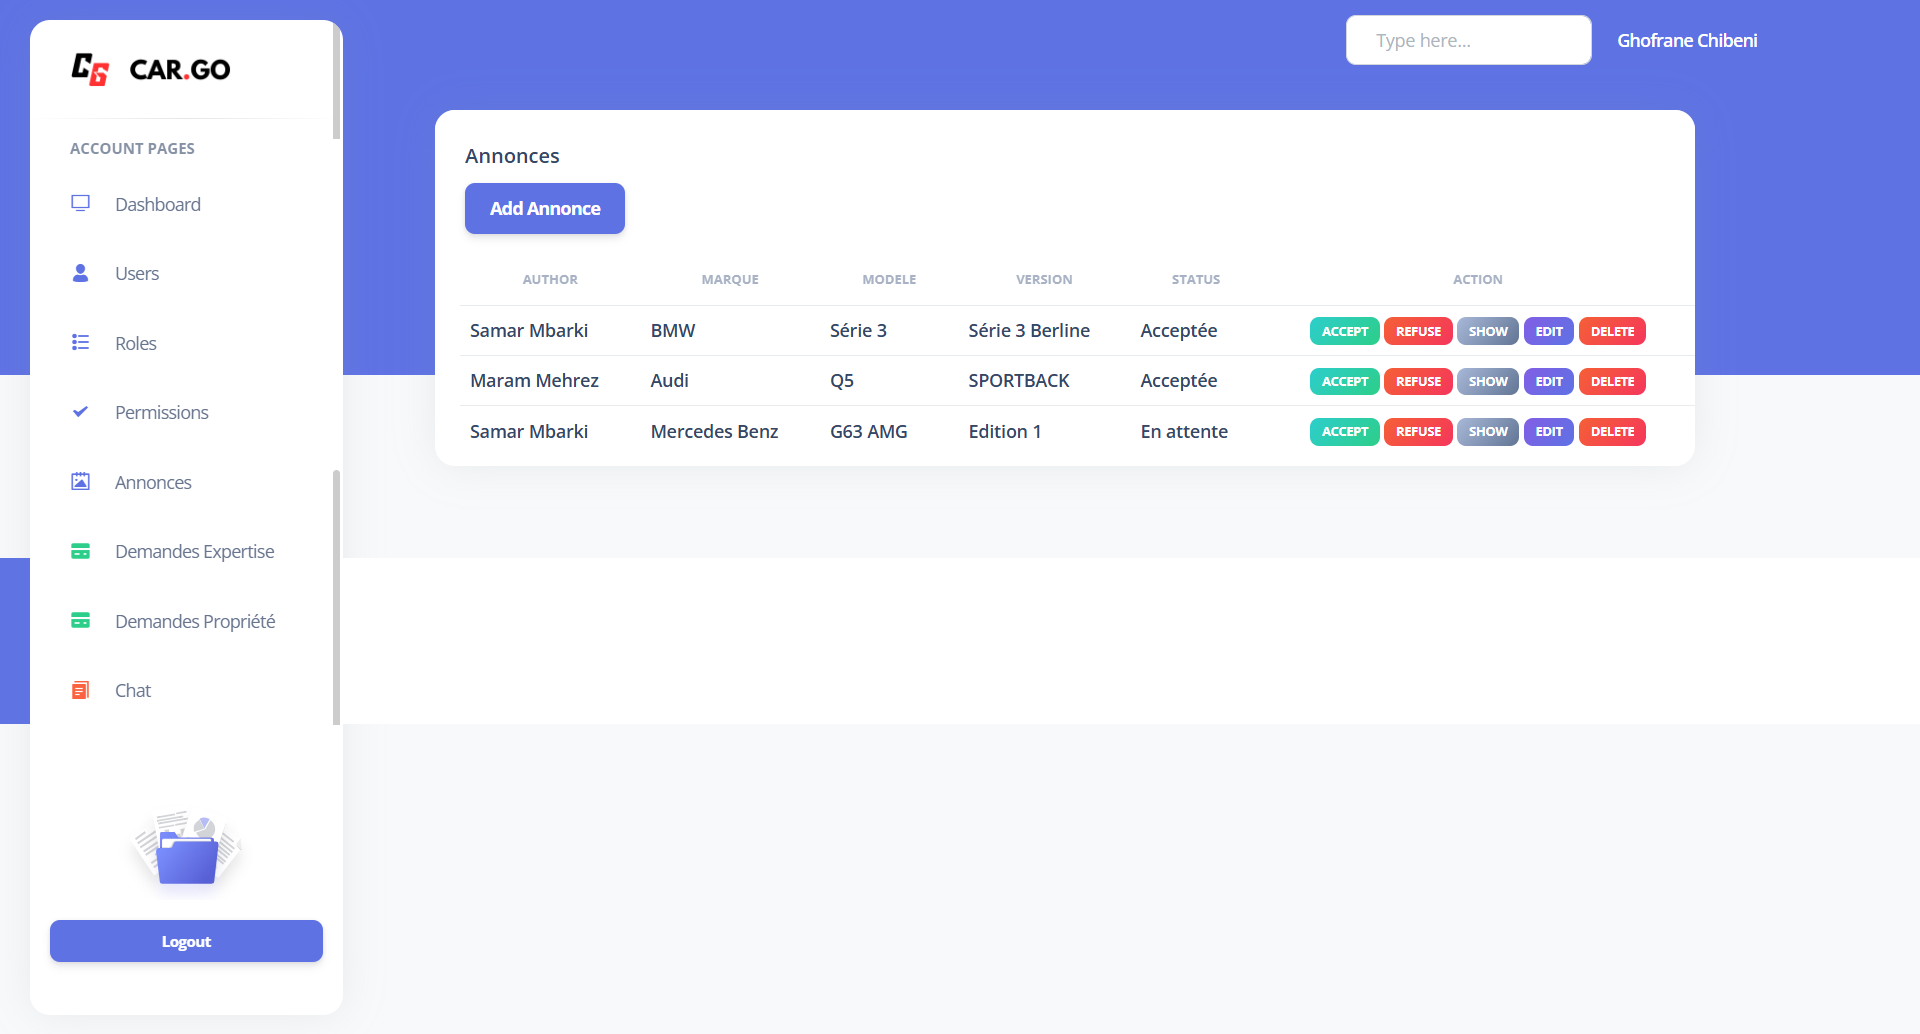
Task: Click the 'Annonces' card heading
Action: coord(512,155)
